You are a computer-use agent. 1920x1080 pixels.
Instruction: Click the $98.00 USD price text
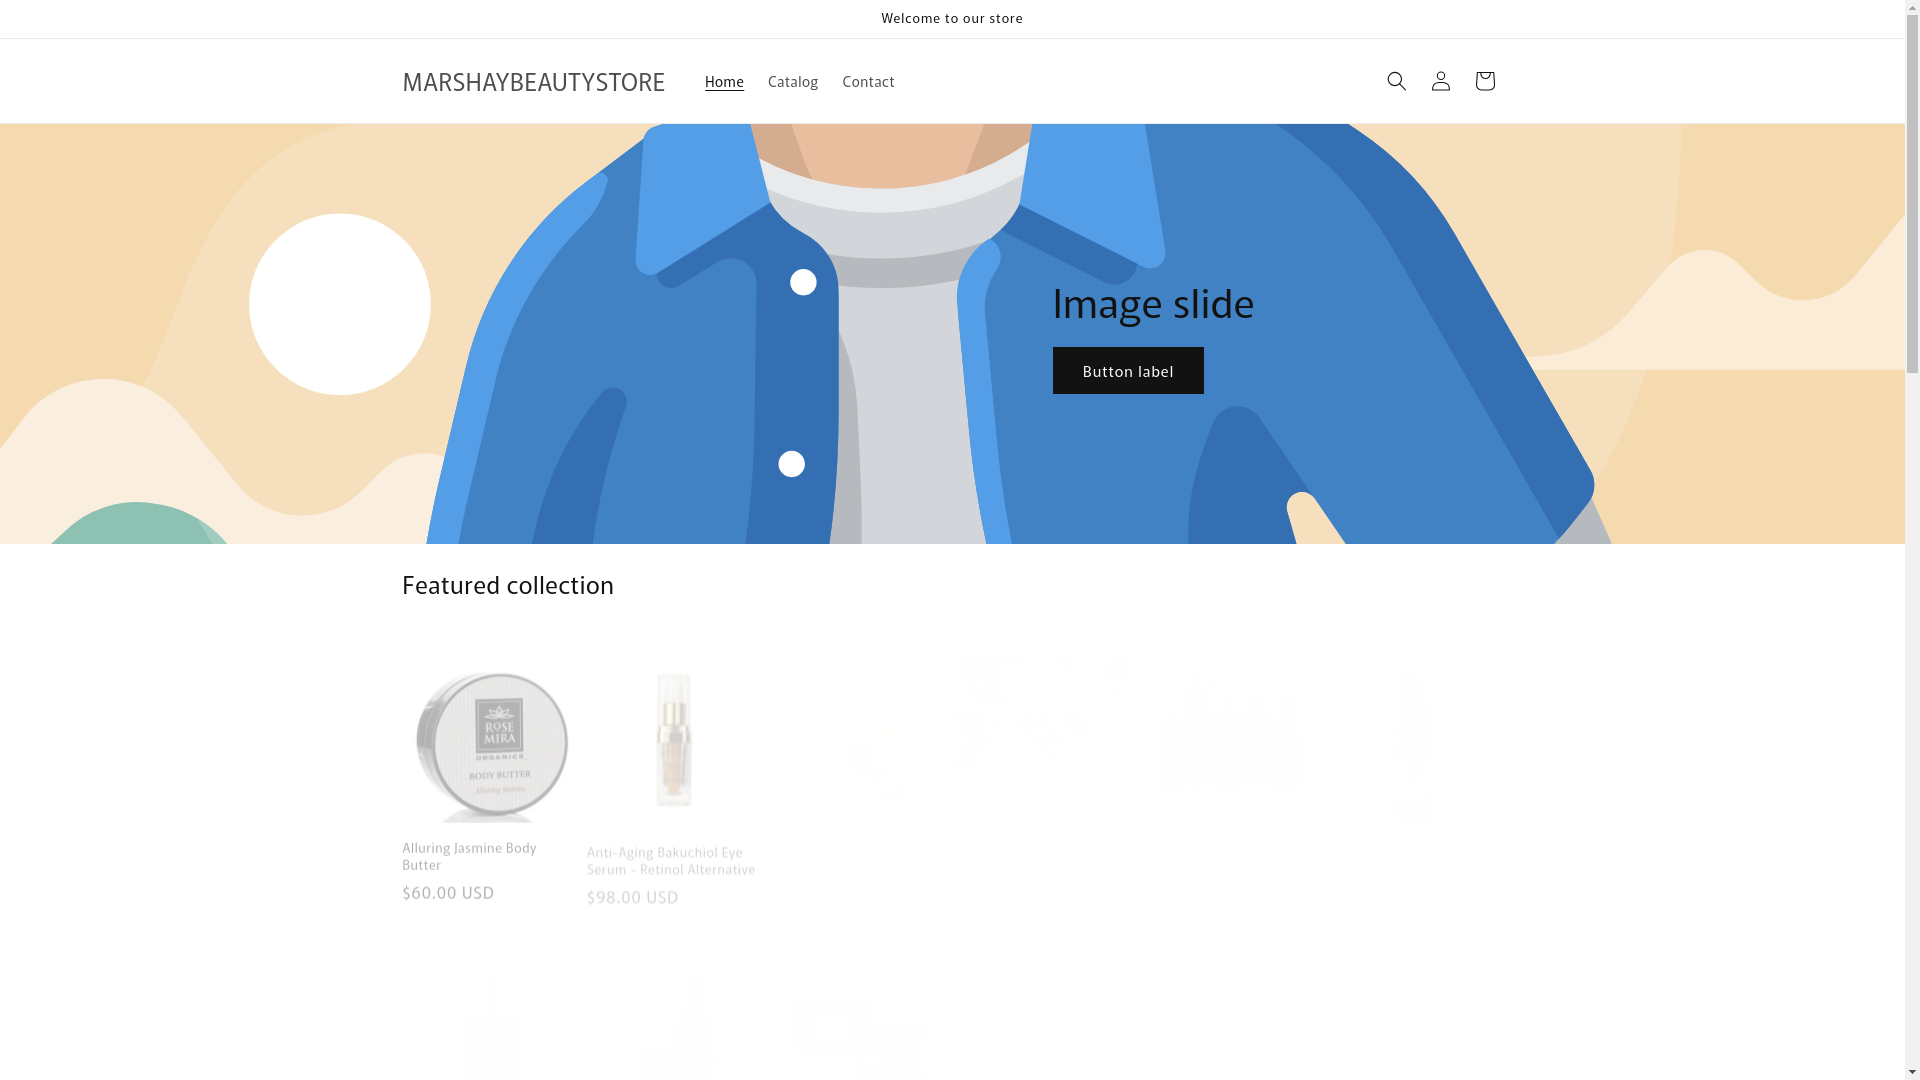[633, 897]
